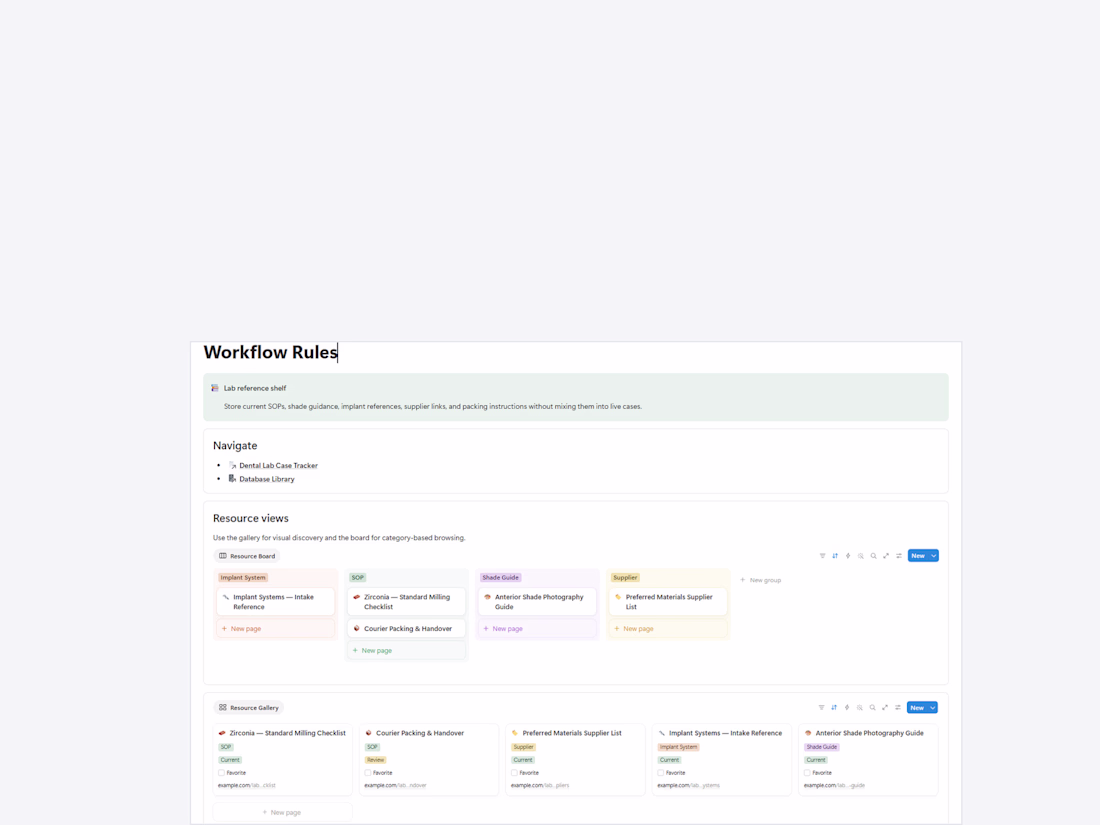Open the Dental Lab Case Tracker link
This screenshot has width=1100, height=825.
[x=279, y=465]
